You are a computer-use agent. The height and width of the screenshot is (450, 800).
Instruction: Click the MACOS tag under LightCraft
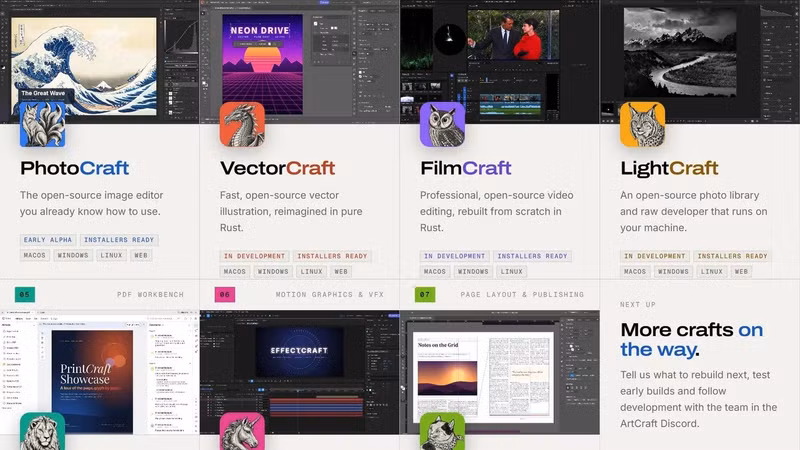pyautogui.click(x=635, y=271)
